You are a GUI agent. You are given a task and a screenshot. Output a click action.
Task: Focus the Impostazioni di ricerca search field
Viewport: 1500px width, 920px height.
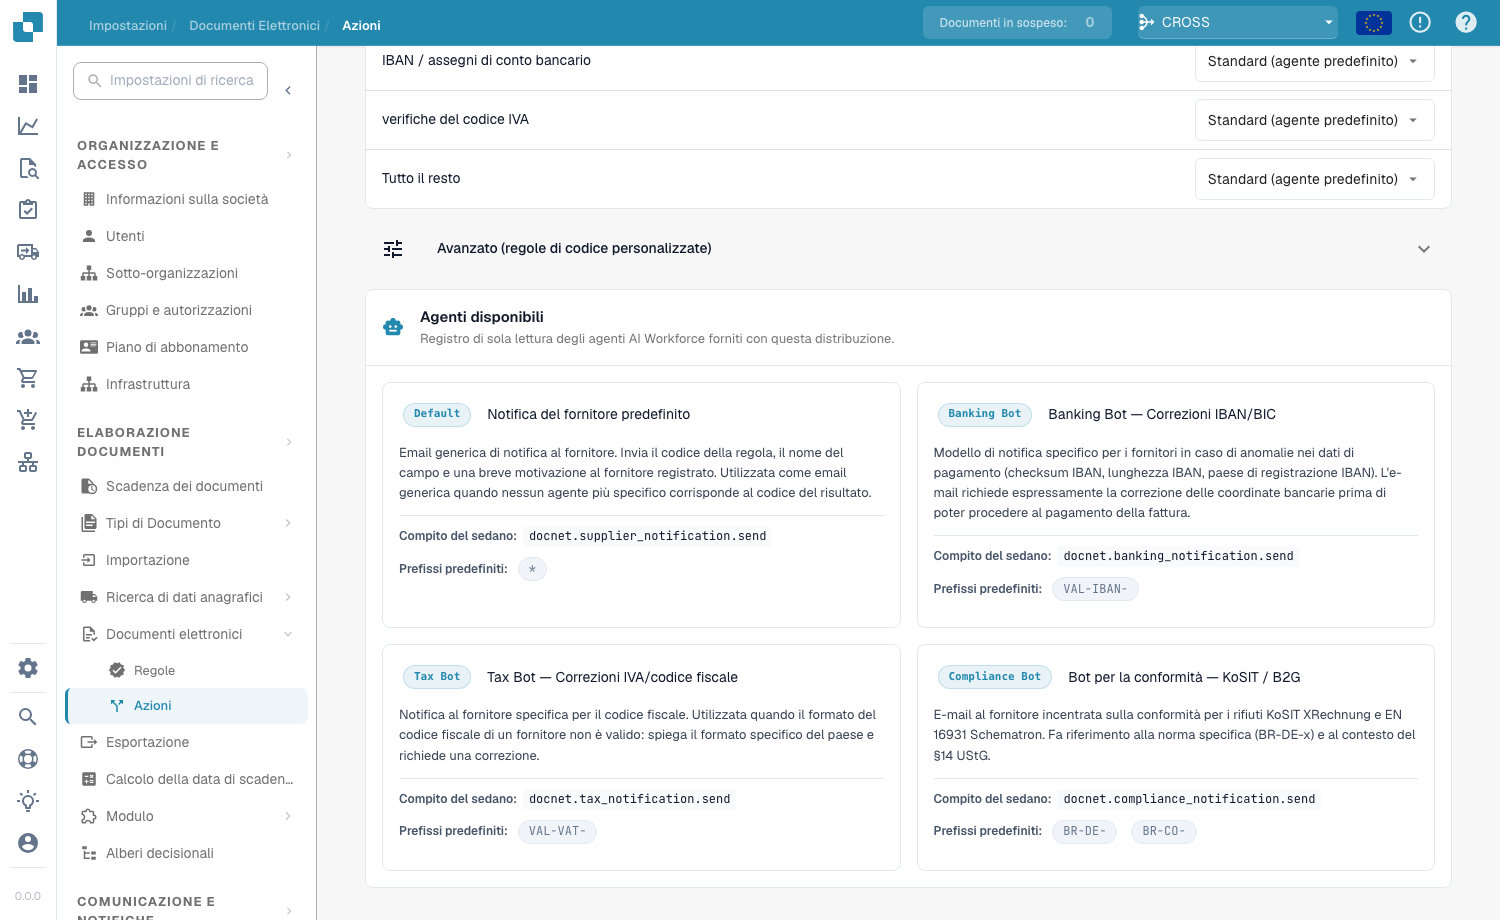pyautogui.click(x=170, y=81)
